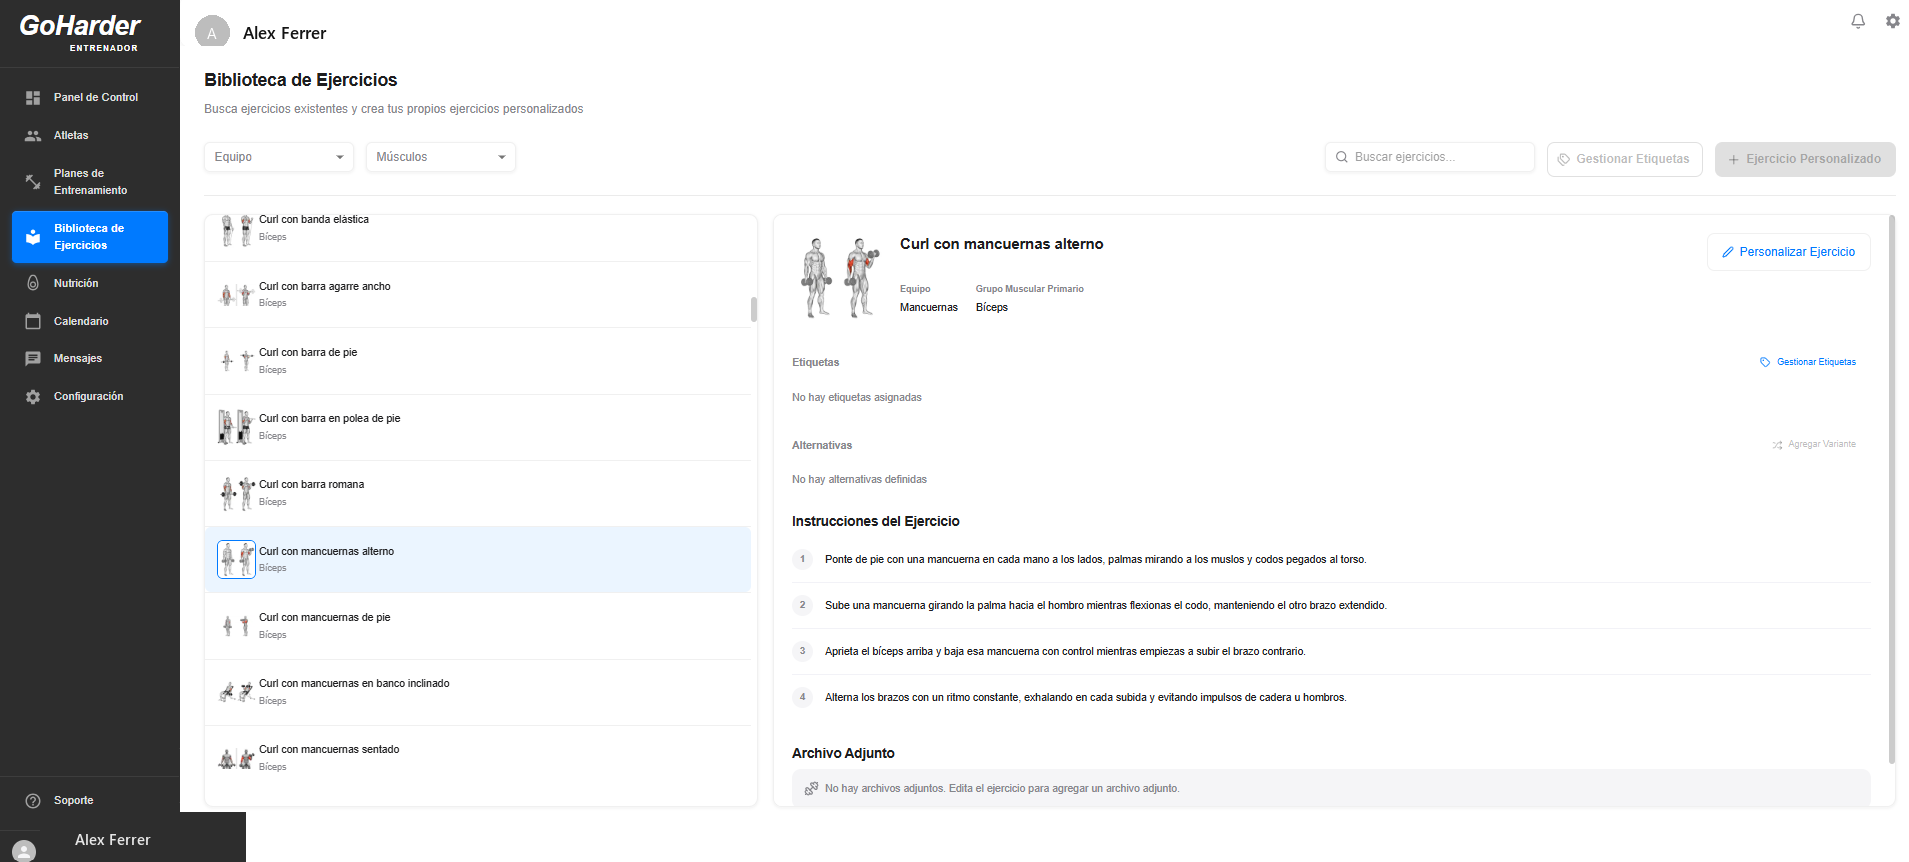1909x862 pixels.
Task: Click the Atletas people icon
Action: [33, 136]
